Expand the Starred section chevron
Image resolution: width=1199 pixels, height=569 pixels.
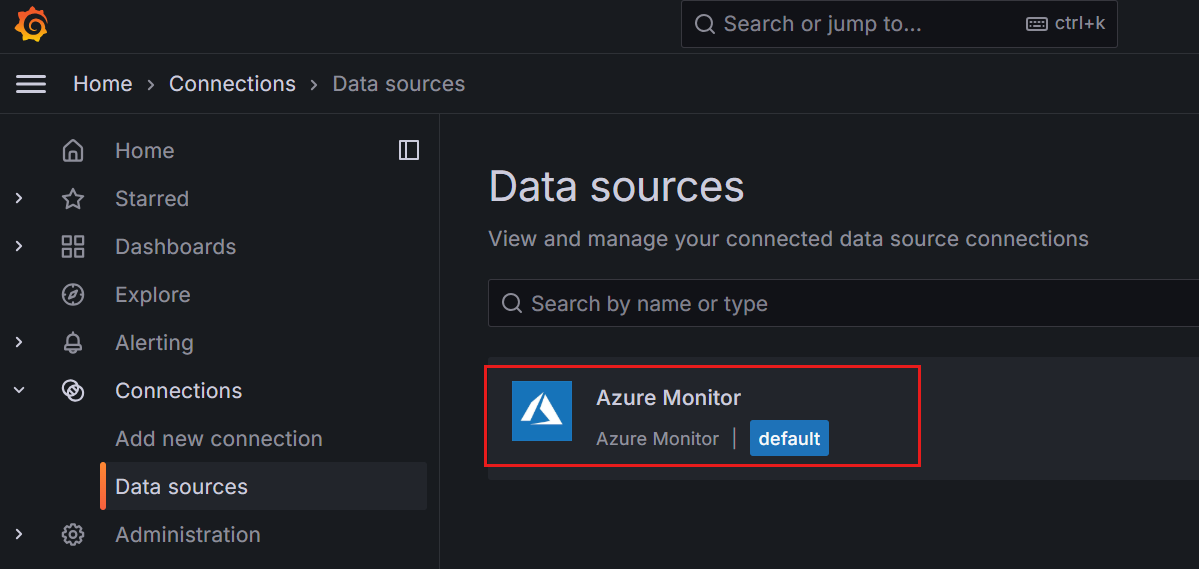coord(19,199)
